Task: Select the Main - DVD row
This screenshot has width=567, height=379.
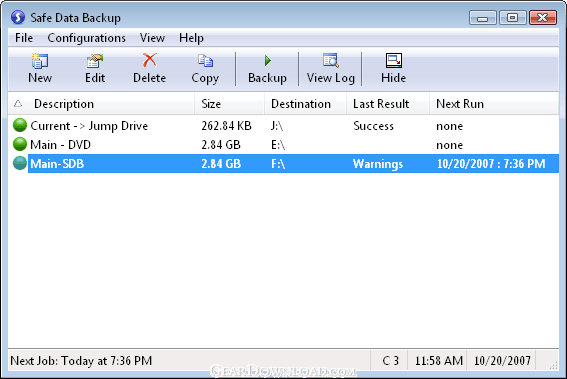Action: click(284, 145)
